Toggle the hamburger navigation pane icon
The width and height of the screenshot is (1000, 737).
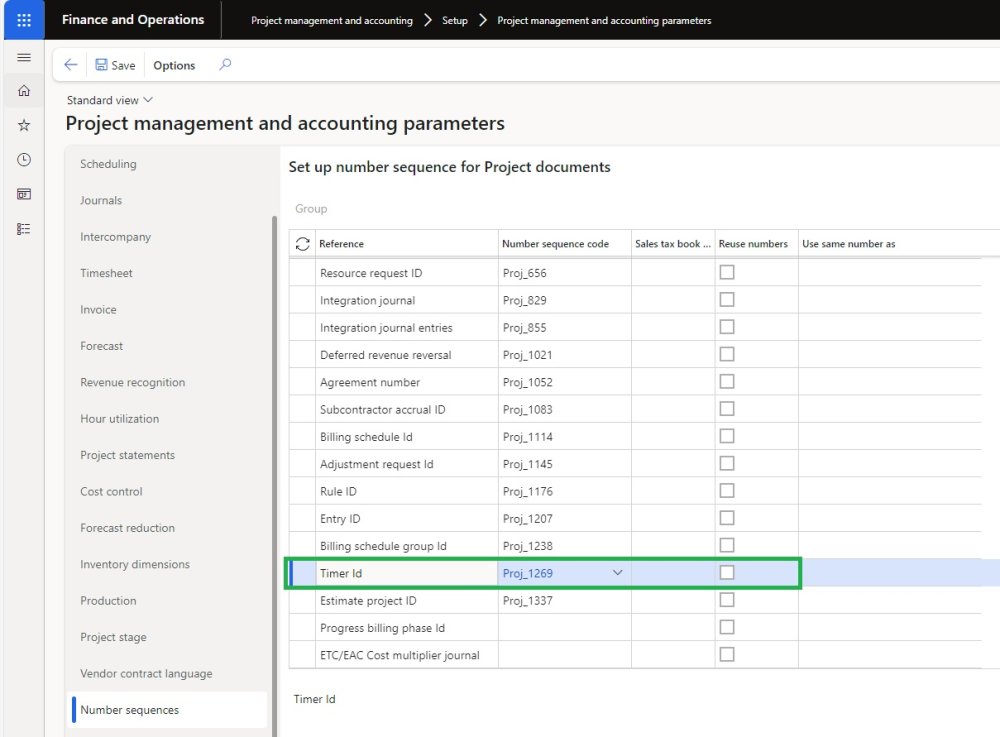click(24, 58)
